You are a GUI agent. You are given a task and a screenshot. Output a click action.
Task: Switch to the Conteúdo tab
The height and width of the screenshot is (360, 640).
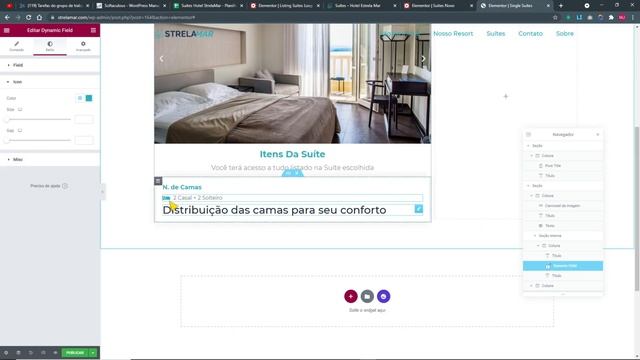[17, 46]
